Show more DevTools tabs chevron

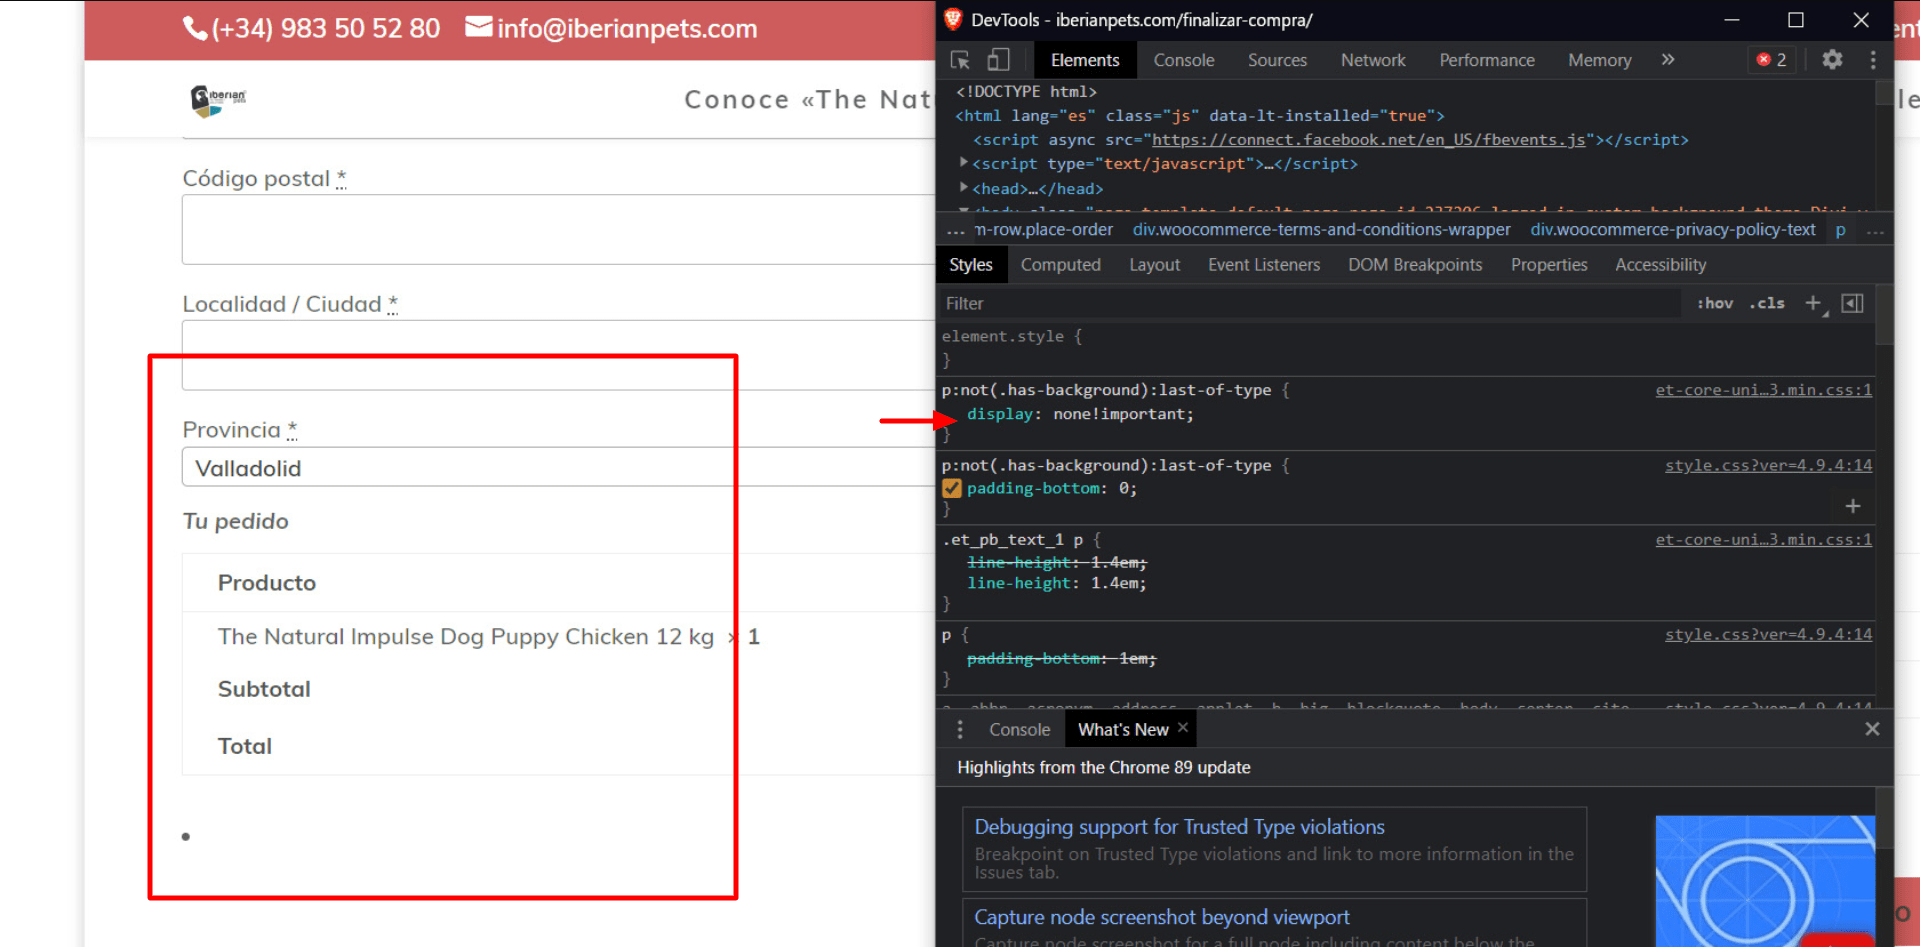[x=1668, y=60]
